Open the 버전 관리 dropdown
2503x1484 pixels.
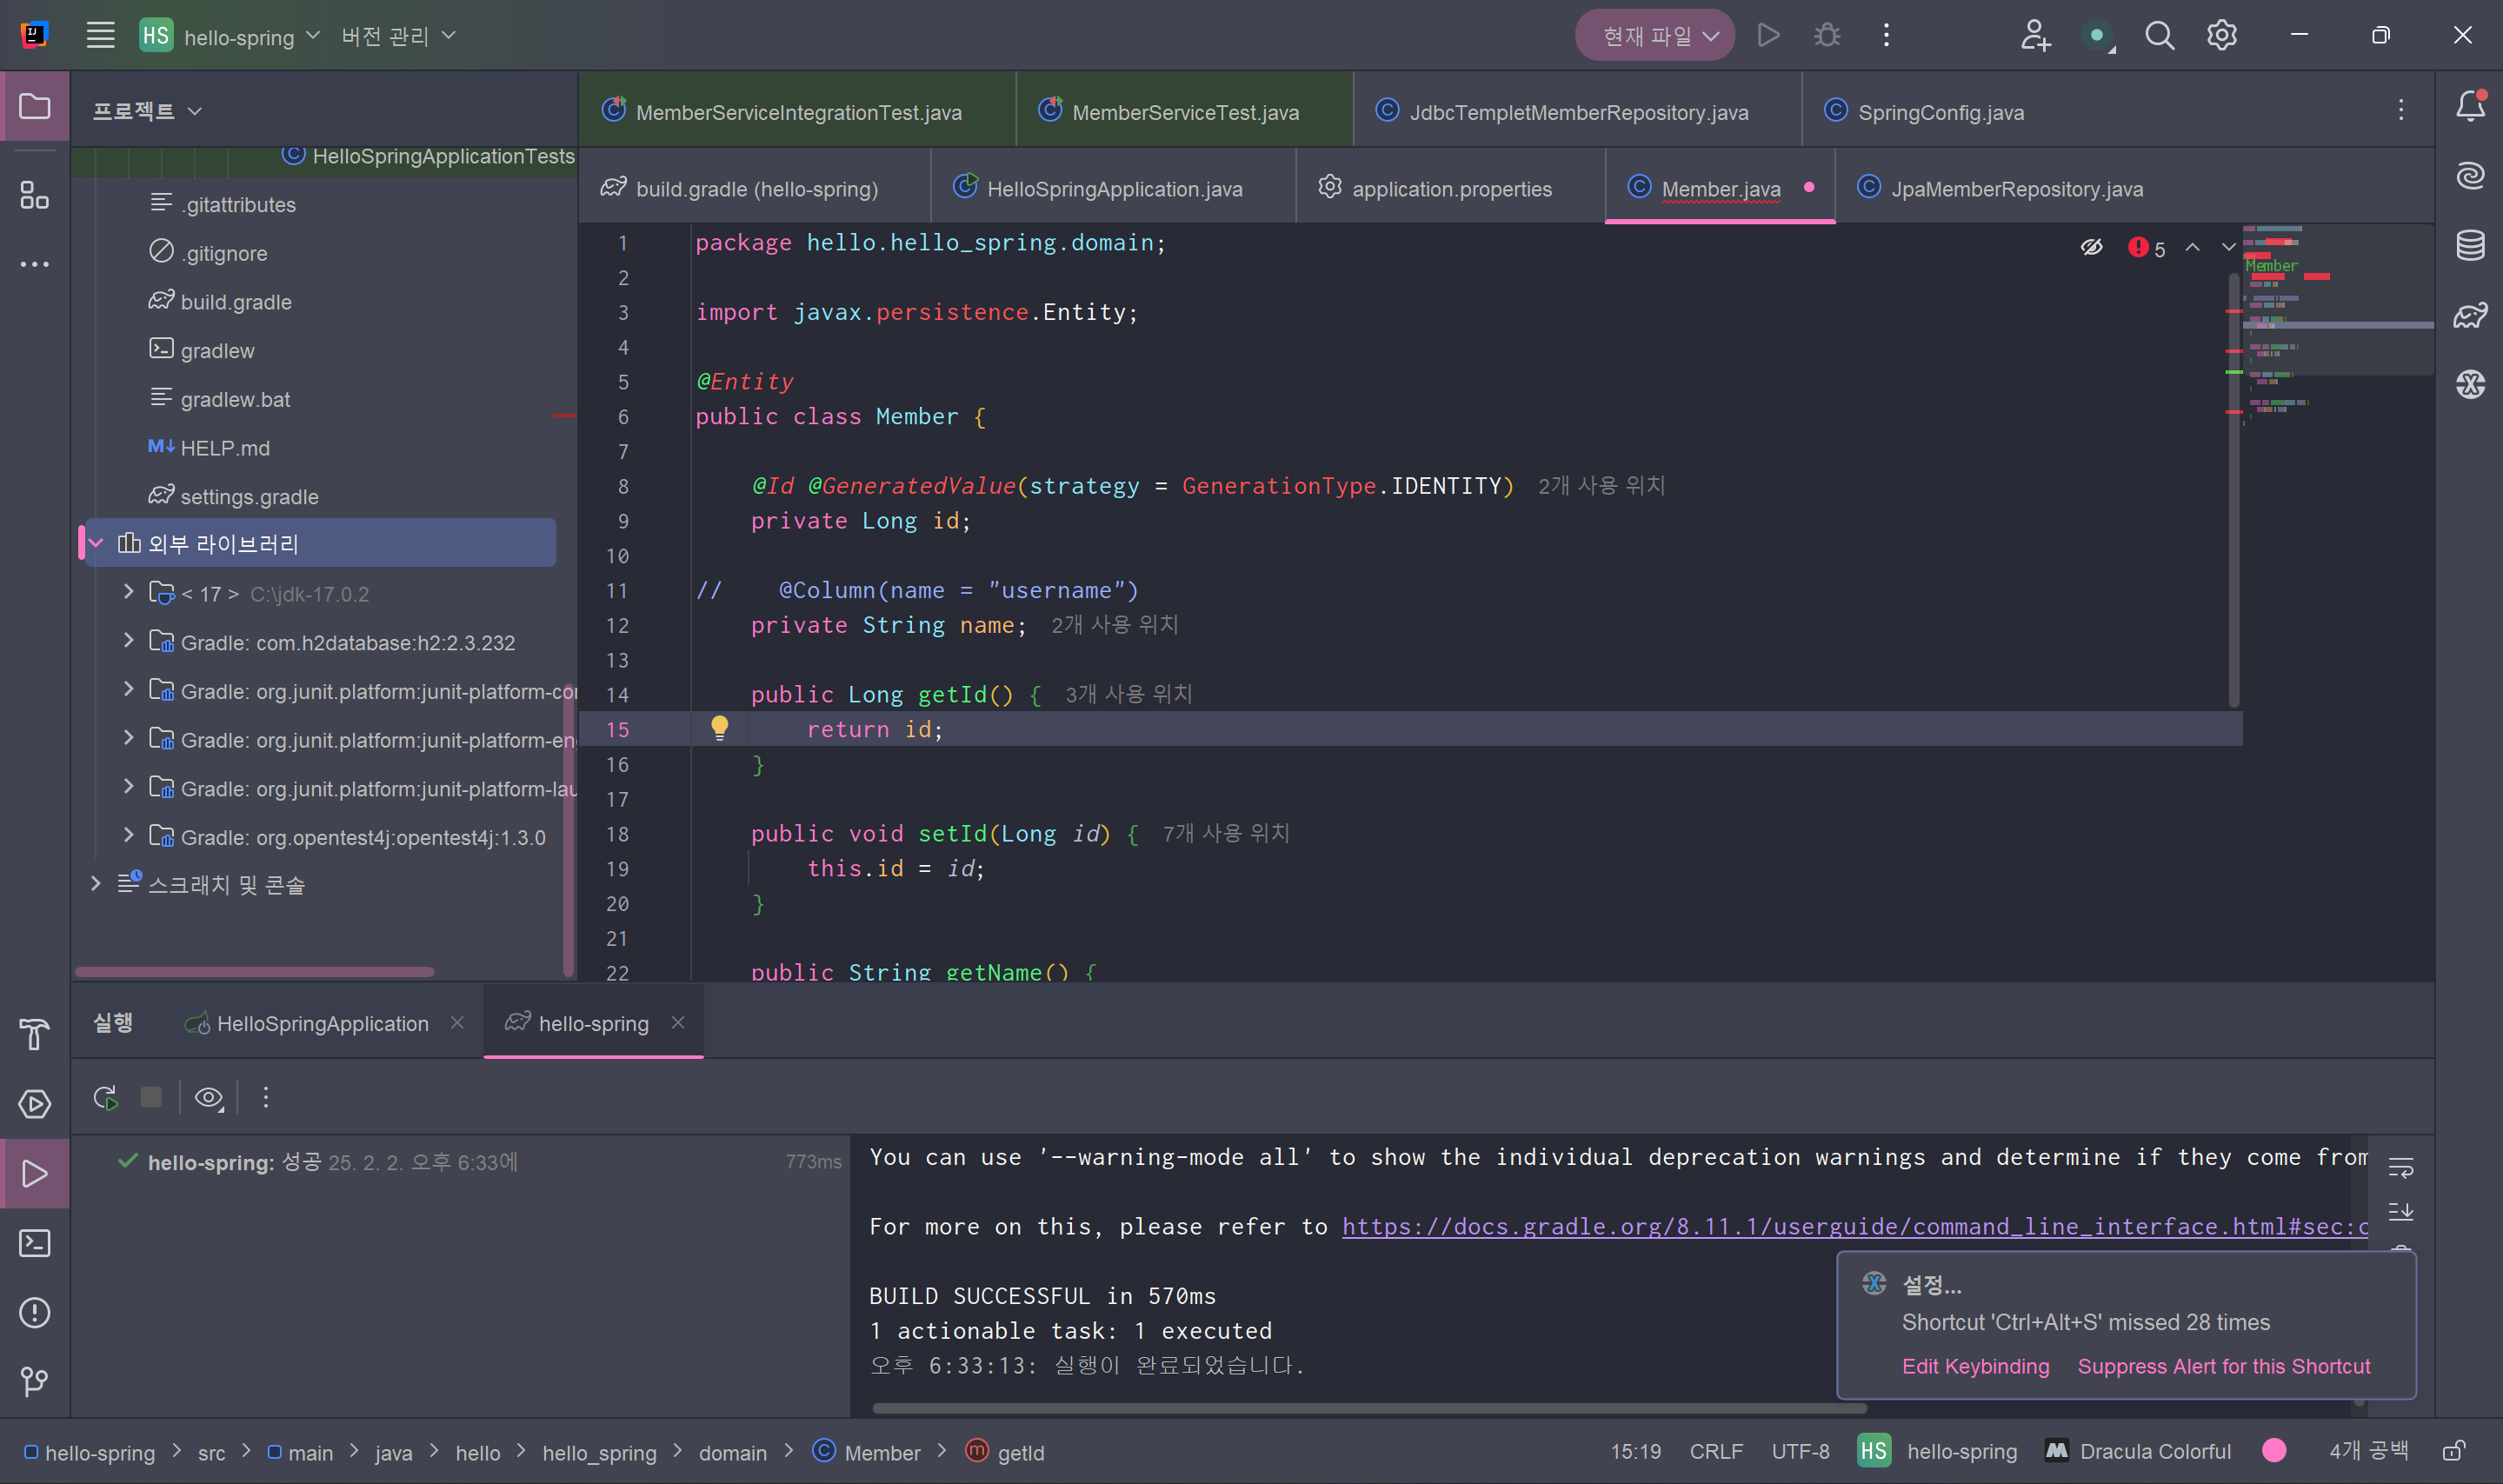tap(398, 36)
